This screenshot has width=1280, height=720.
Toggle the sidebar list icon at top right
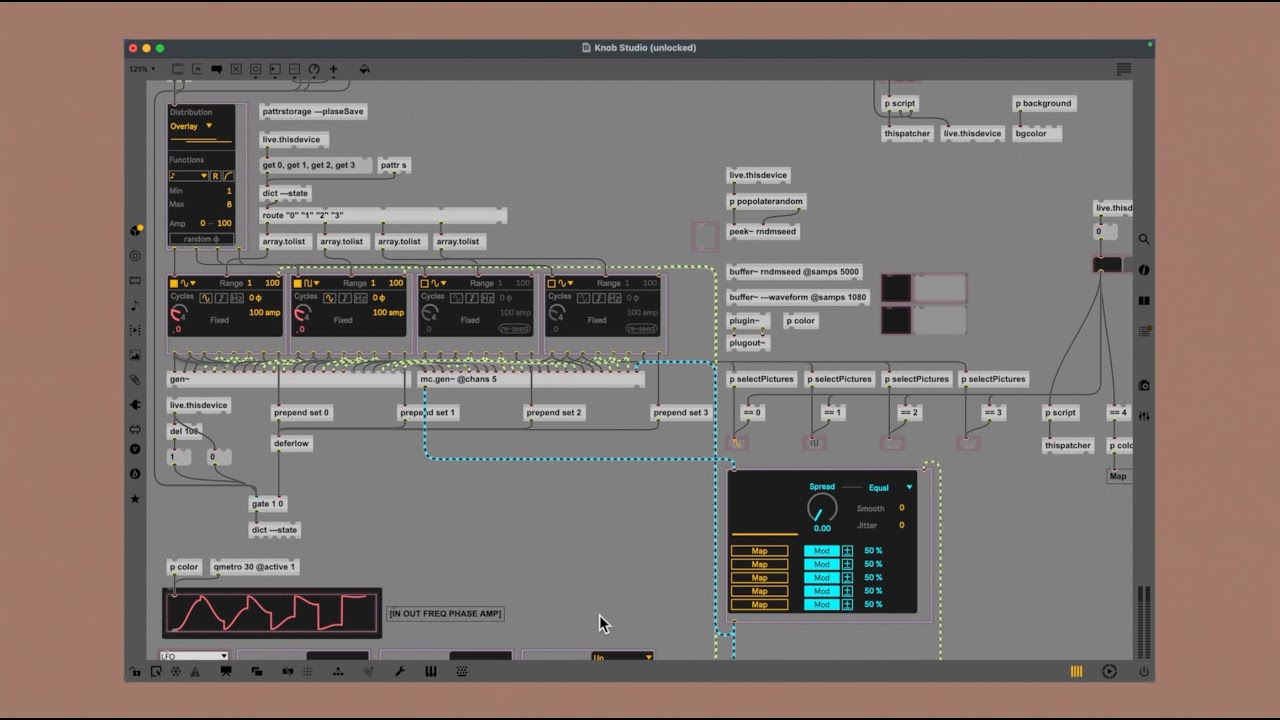[x=1124, y=69]
